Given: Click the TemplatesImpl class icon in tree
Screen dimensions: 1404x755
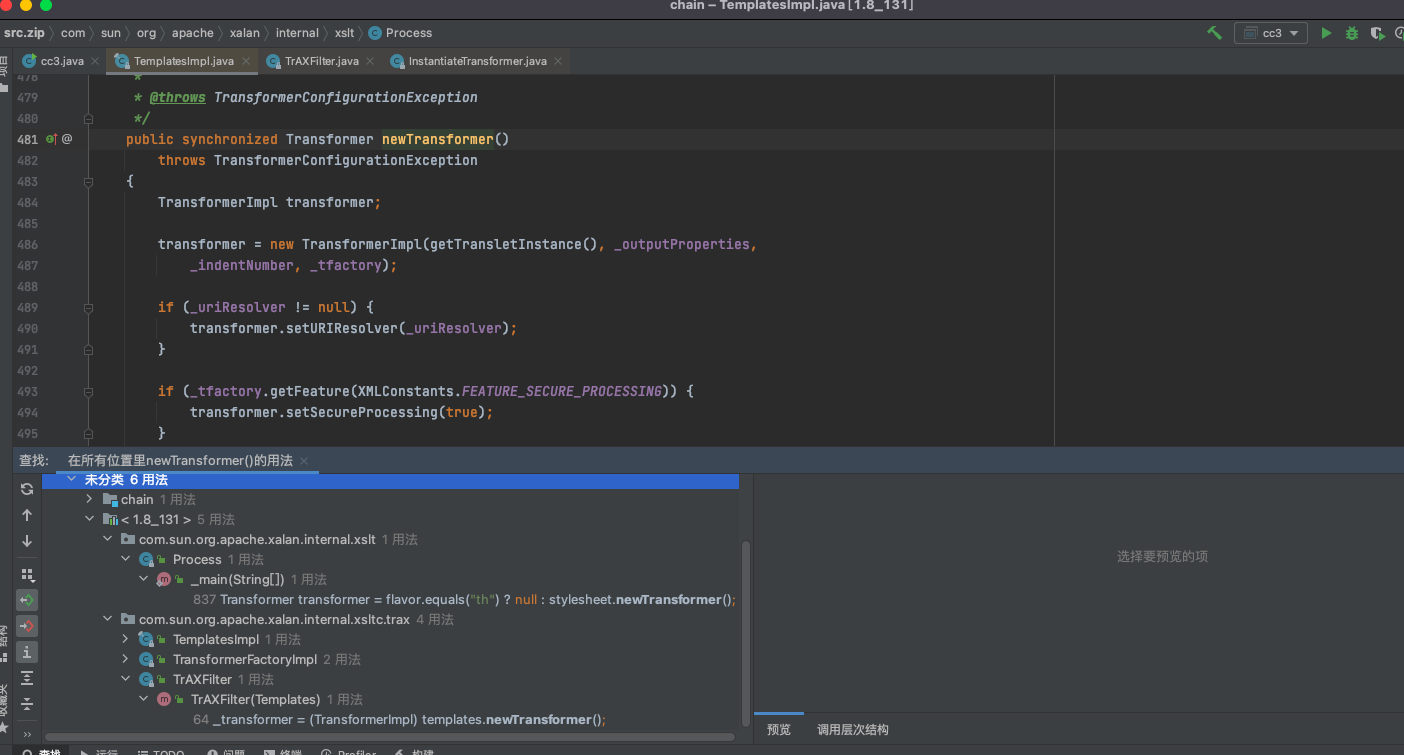Looking at the screenshot, I should pos(146,639).
